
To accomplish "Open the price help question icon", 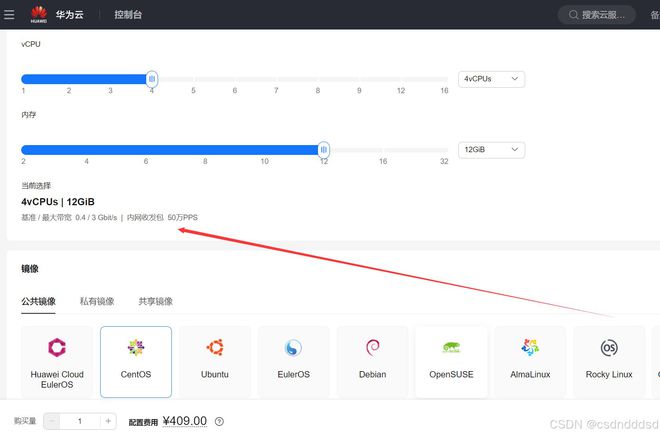I will coord(219,421).
